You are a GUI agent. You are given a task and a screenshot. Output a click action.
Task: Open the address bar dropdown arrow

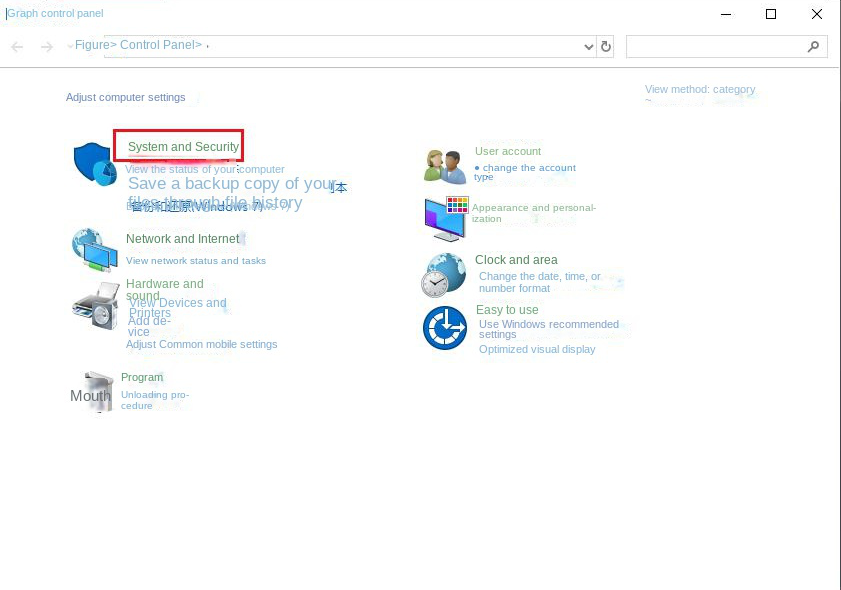[590, 46]
